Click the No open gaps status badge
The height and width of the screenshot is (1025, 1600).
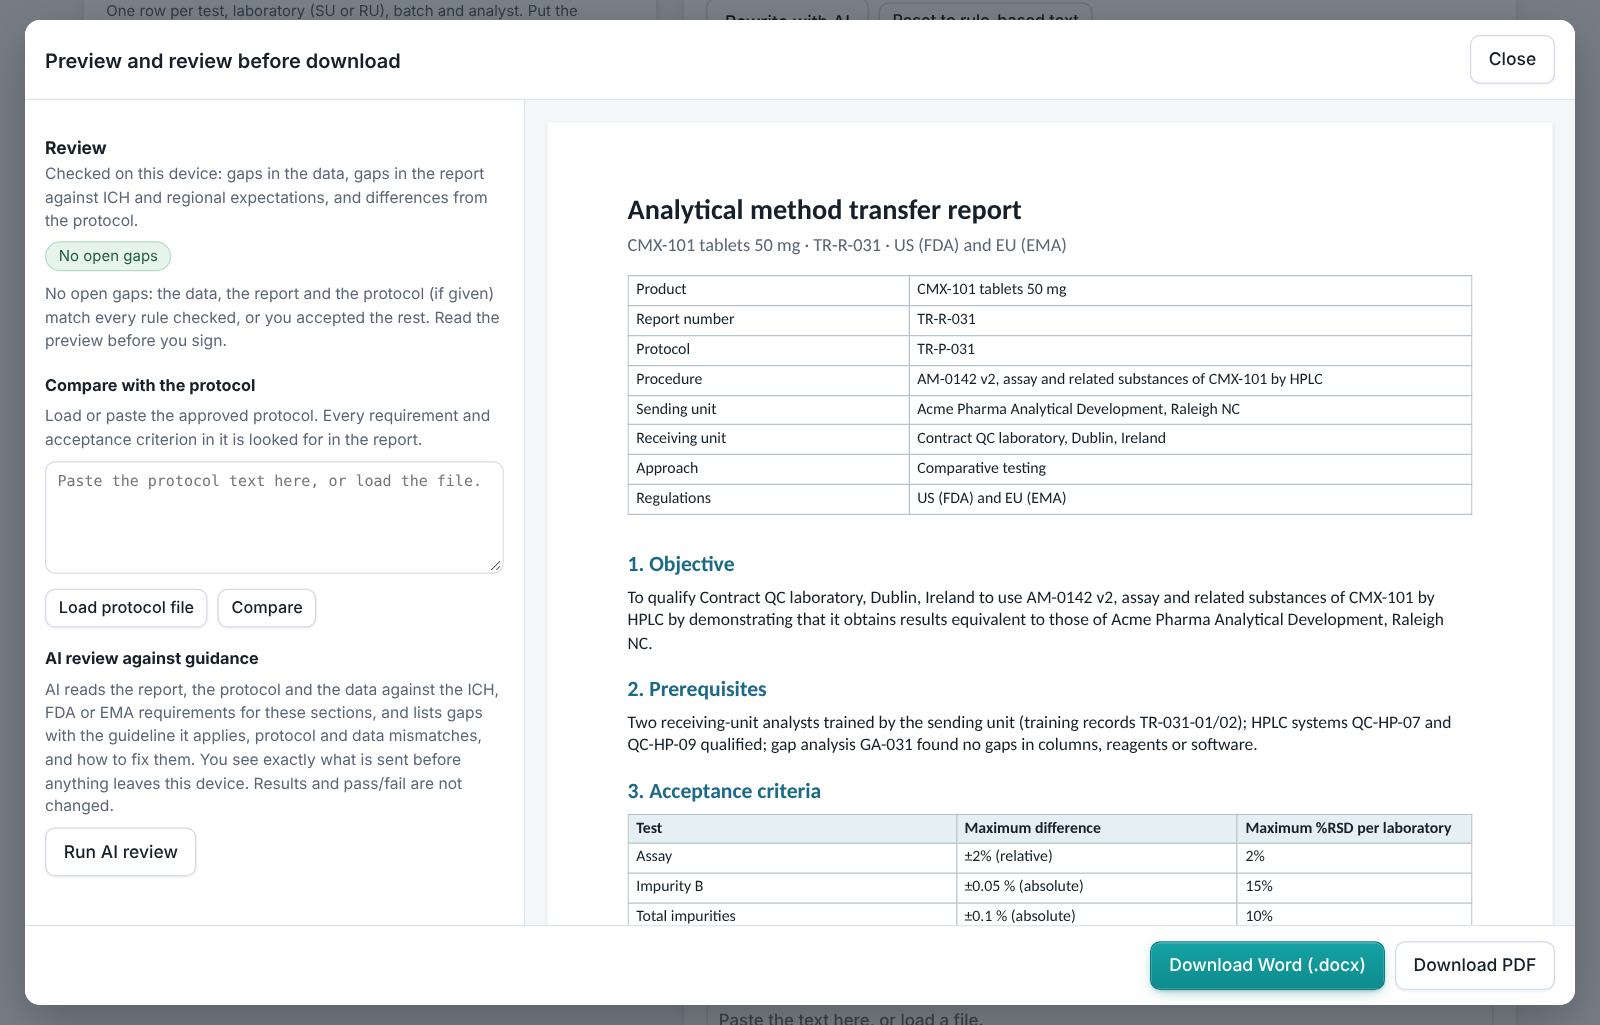point(108,256)
